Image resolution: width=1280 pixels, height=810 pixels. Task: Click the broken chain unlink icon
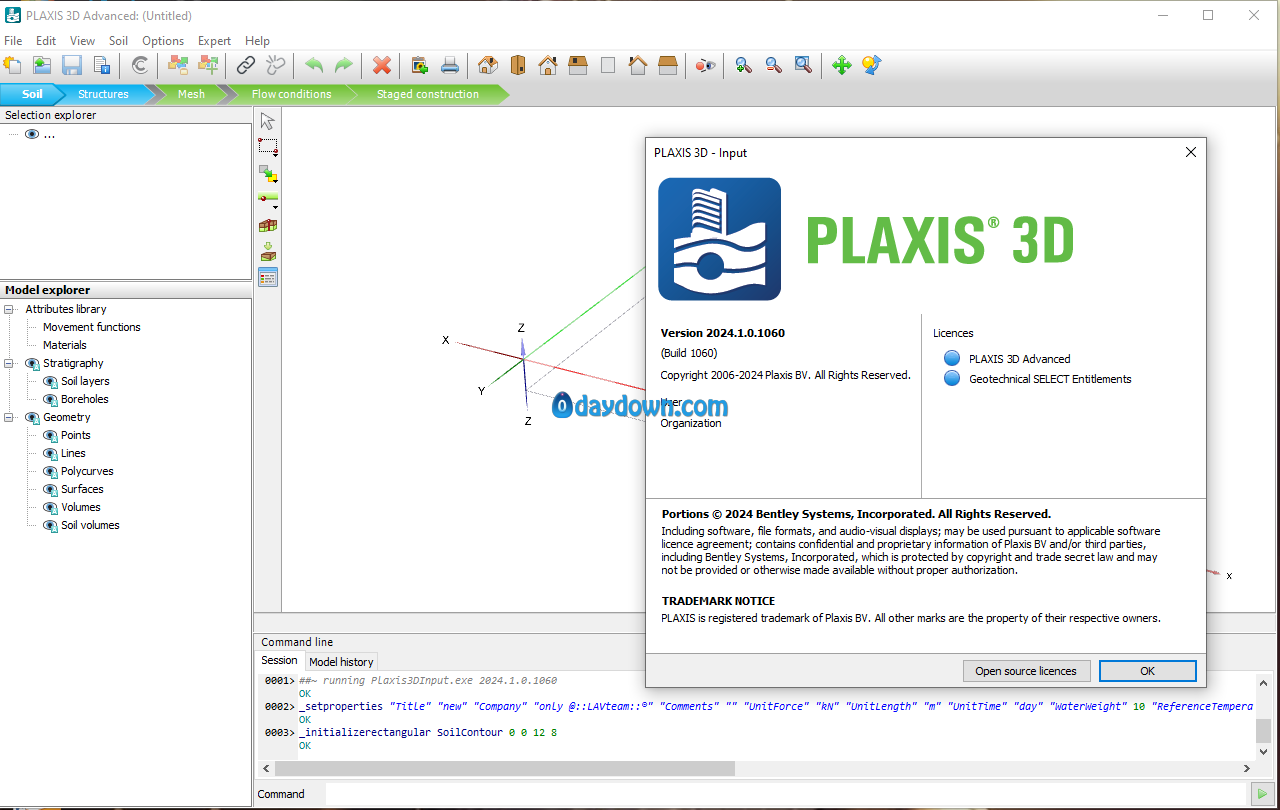pos(276,65)
